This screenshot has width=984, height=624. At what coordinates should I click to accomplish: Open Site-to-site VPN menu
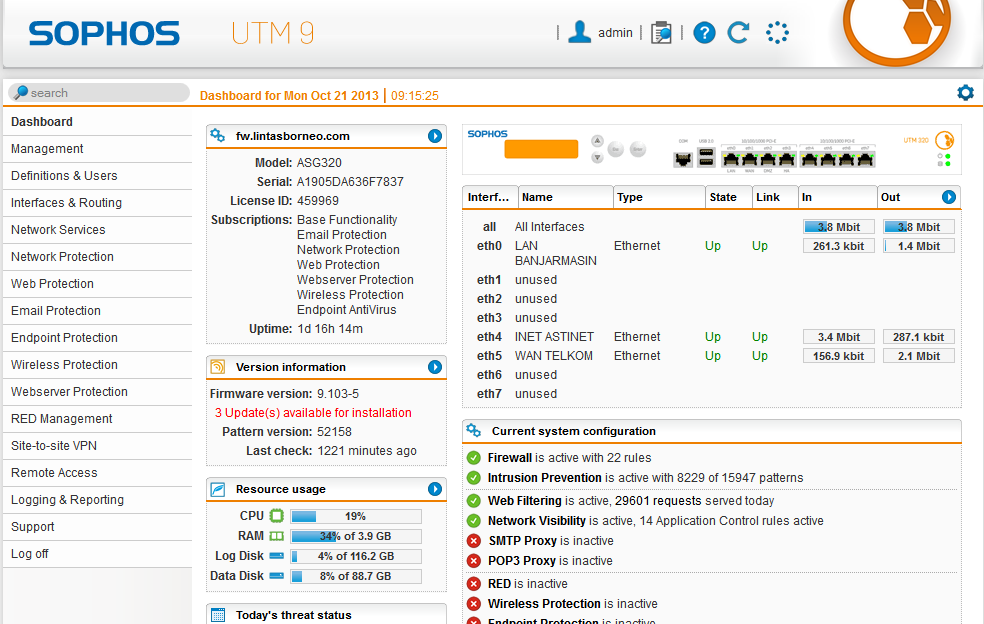[x=97, y=446]
